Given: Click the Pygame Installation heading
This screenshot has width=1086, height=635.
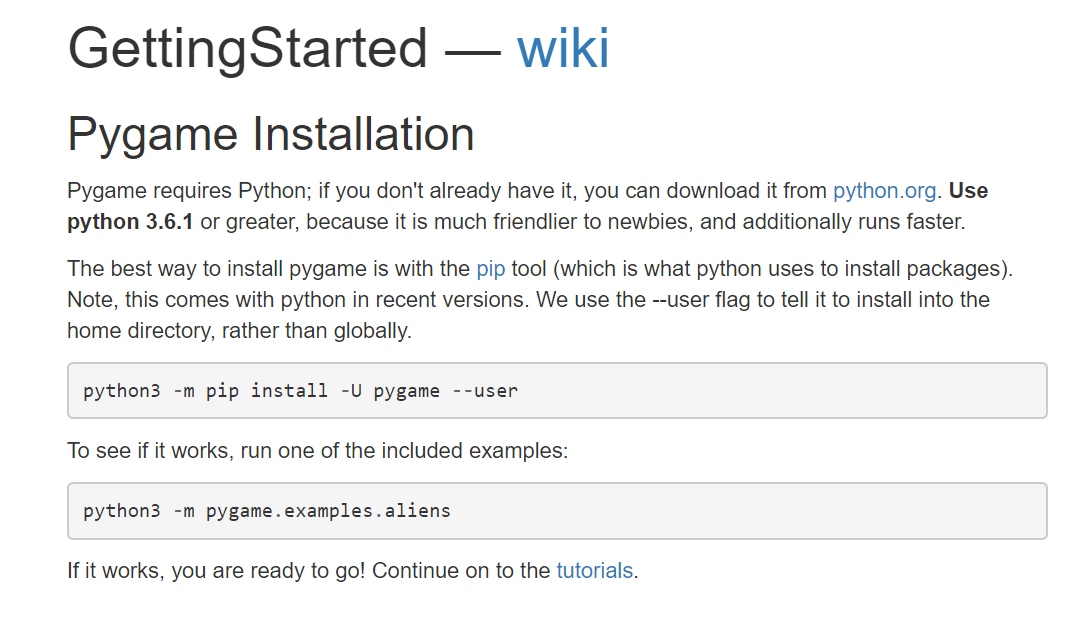Looking at the screenshot, I should 271,134.
